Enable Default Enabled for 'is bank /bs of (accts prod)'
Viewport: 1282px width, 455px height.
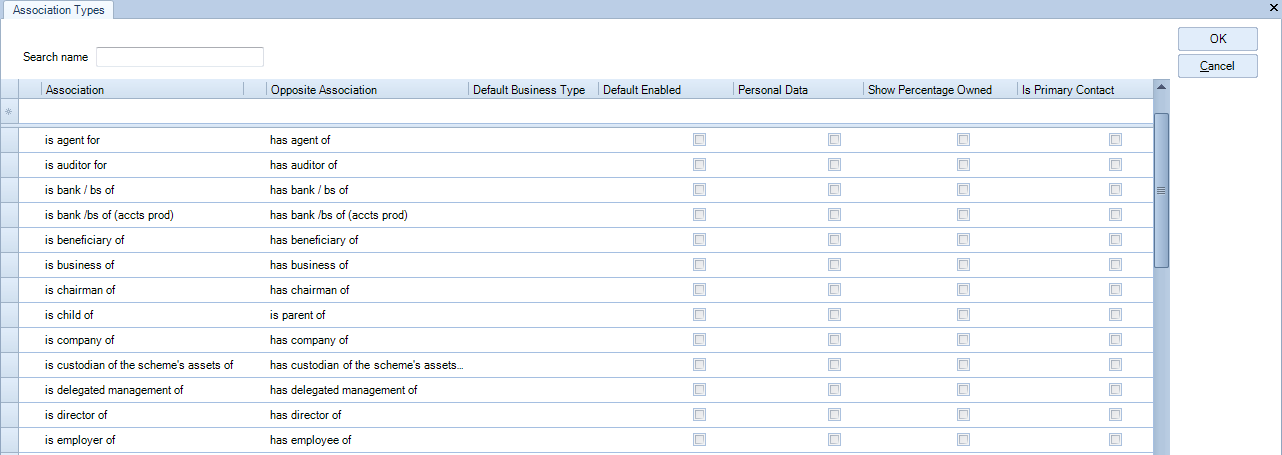pyautogui.click(x=699, y=215)
